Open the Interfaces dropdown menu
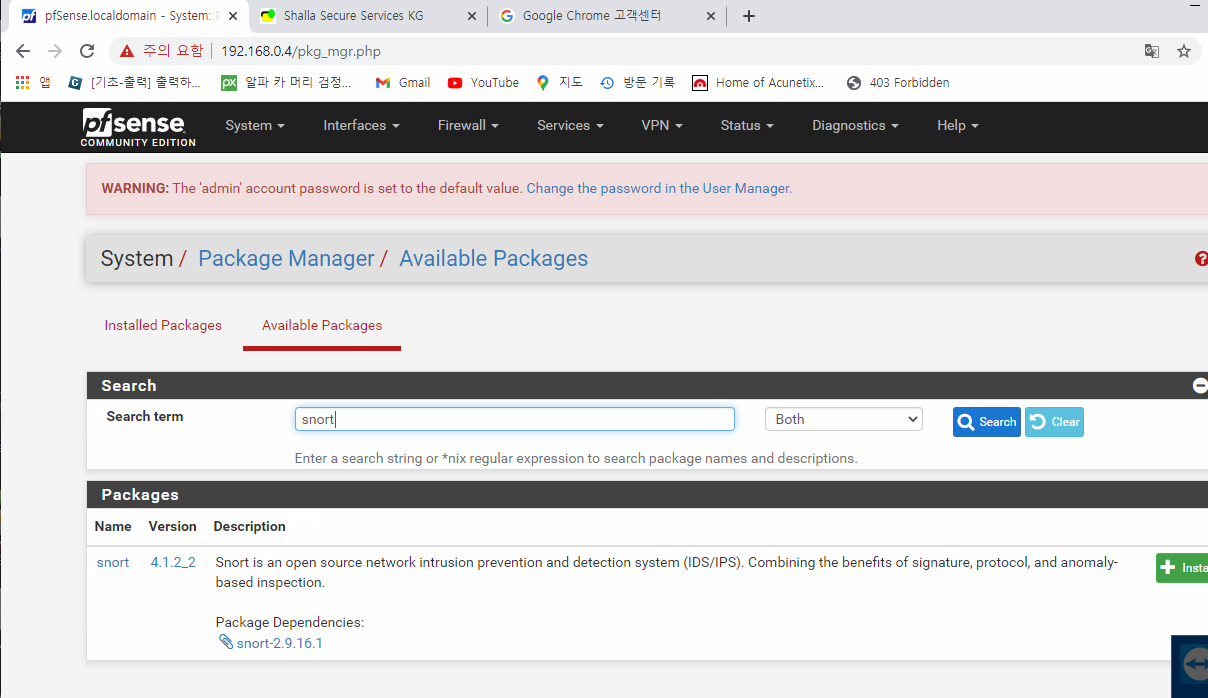This screenshot has width=1208, height=698. point(361,125)
